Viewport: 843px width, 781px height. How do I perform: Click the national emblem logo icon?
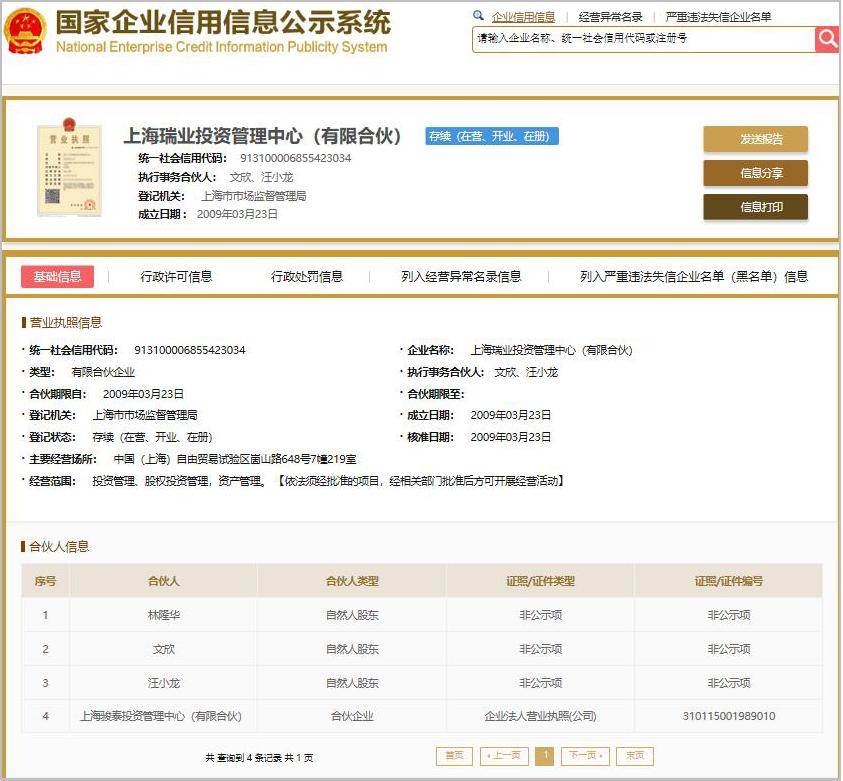click(x=25, y=30)
